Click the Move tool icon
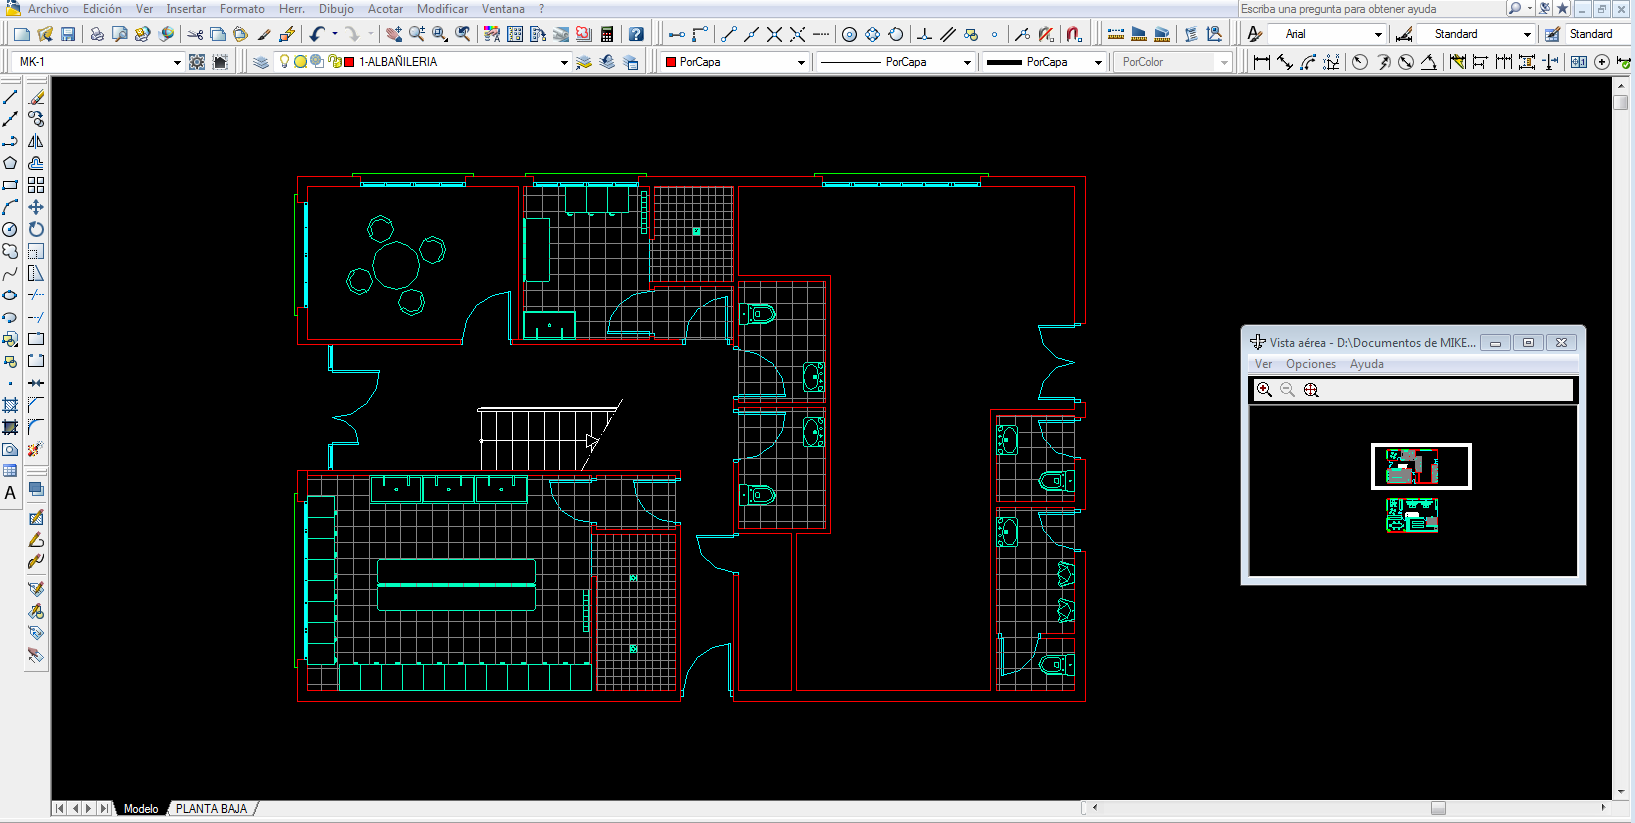1635x823 pixels. [x=36, y=207]
